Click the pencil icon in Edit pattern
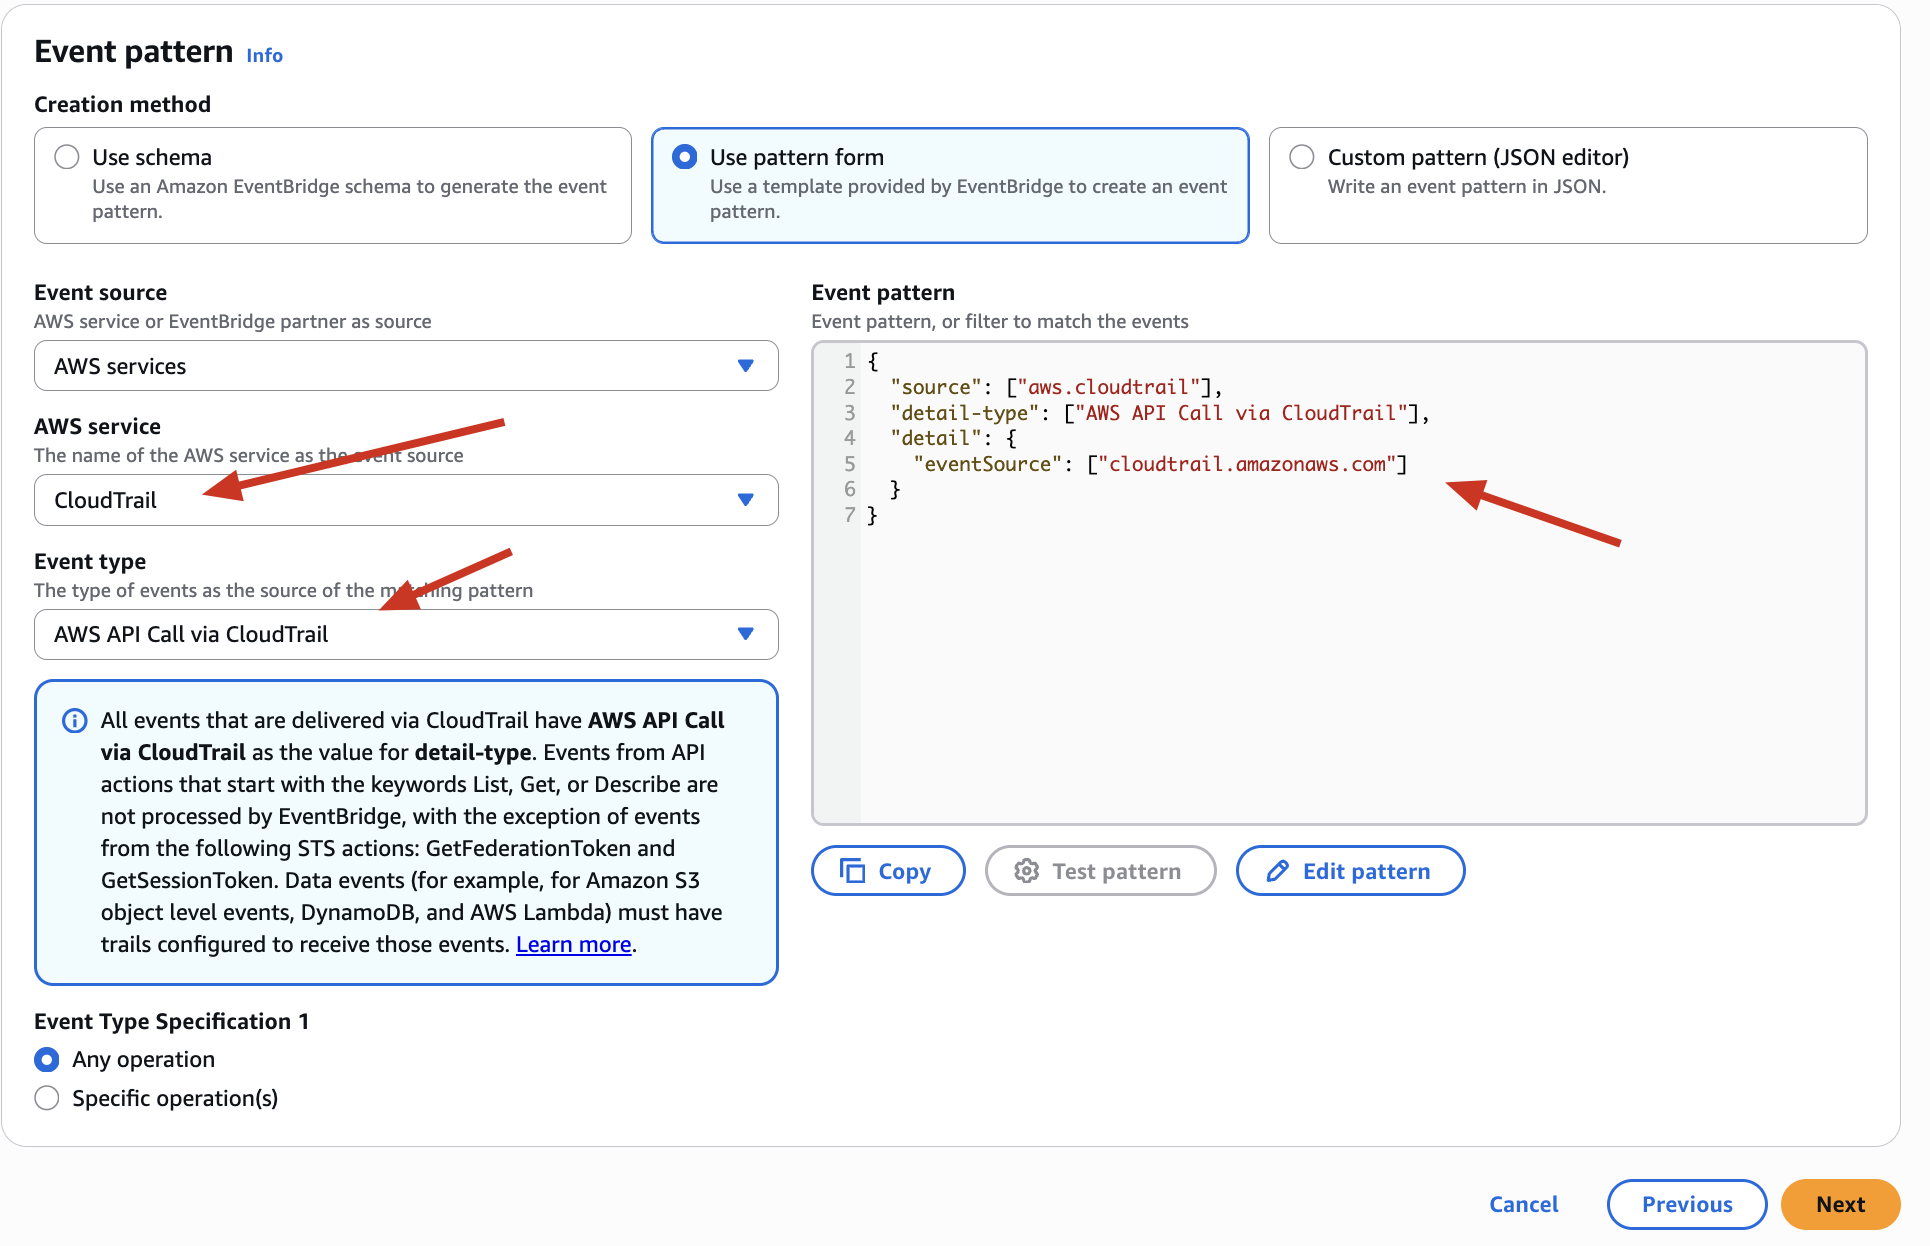This screenshot has width=1930, height=1246. coord(1277,871)
